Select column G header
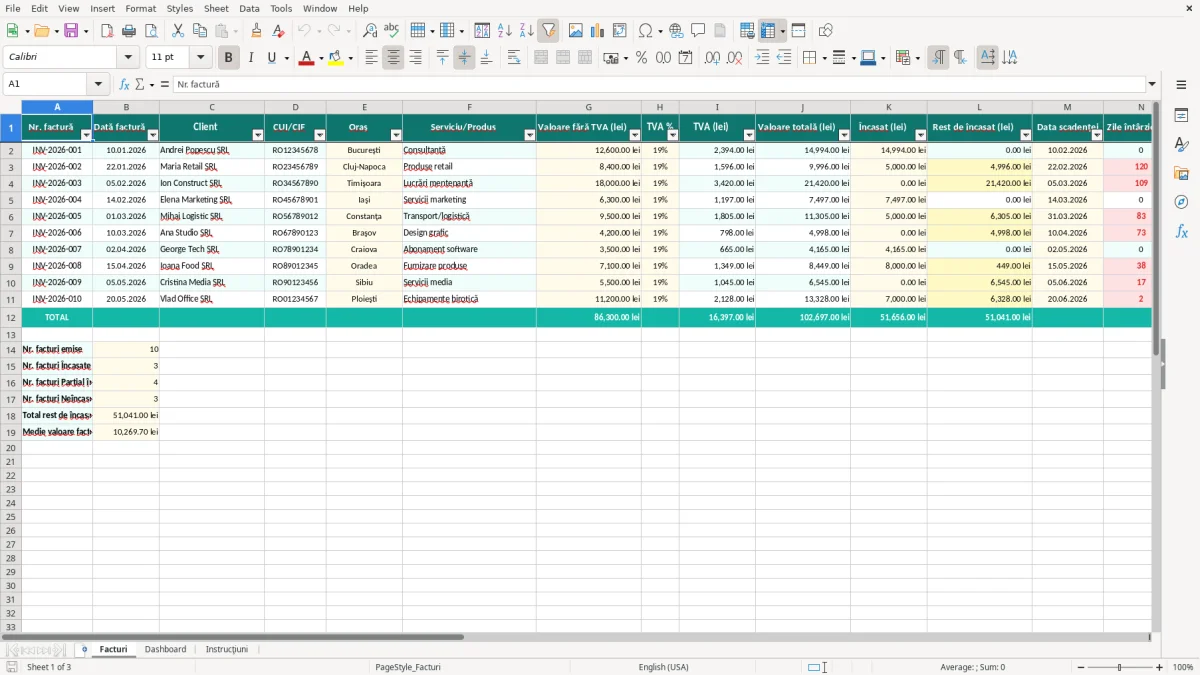The width and height of the screenshot is (1200, 675). (588, 107)
